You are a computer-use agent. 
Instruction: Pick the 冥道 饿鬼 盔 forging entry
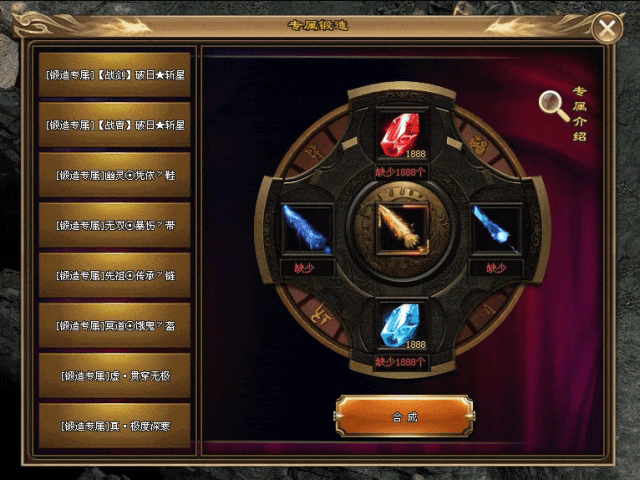[115, 325]
